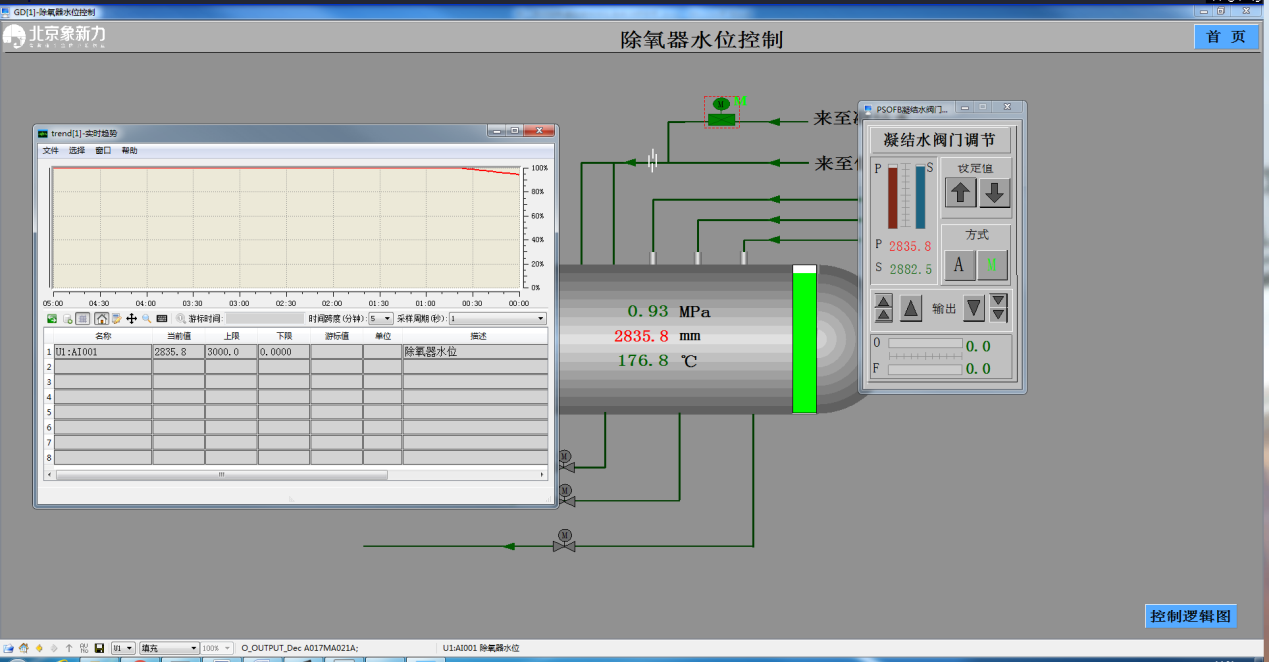Click the setpoint increase up-arrow button
The image size is (1269, 662).
point(961,193)
